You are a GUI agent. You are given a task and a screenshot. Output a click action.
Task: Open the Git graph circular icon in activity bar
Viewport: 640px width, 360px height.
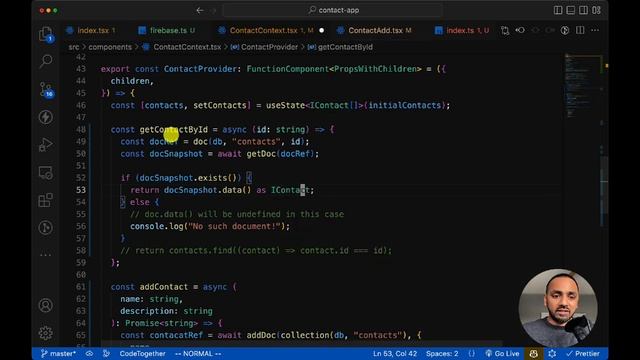[x=46, y=227]
